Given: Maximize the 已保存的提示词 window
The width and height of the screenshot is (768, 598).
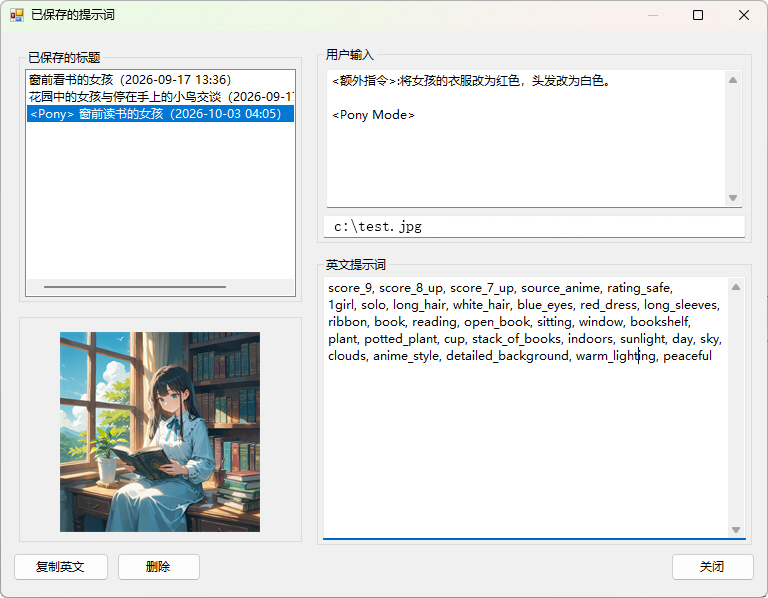Looking at the screenshot, I should pyautogui.click(x=698, y=15).
